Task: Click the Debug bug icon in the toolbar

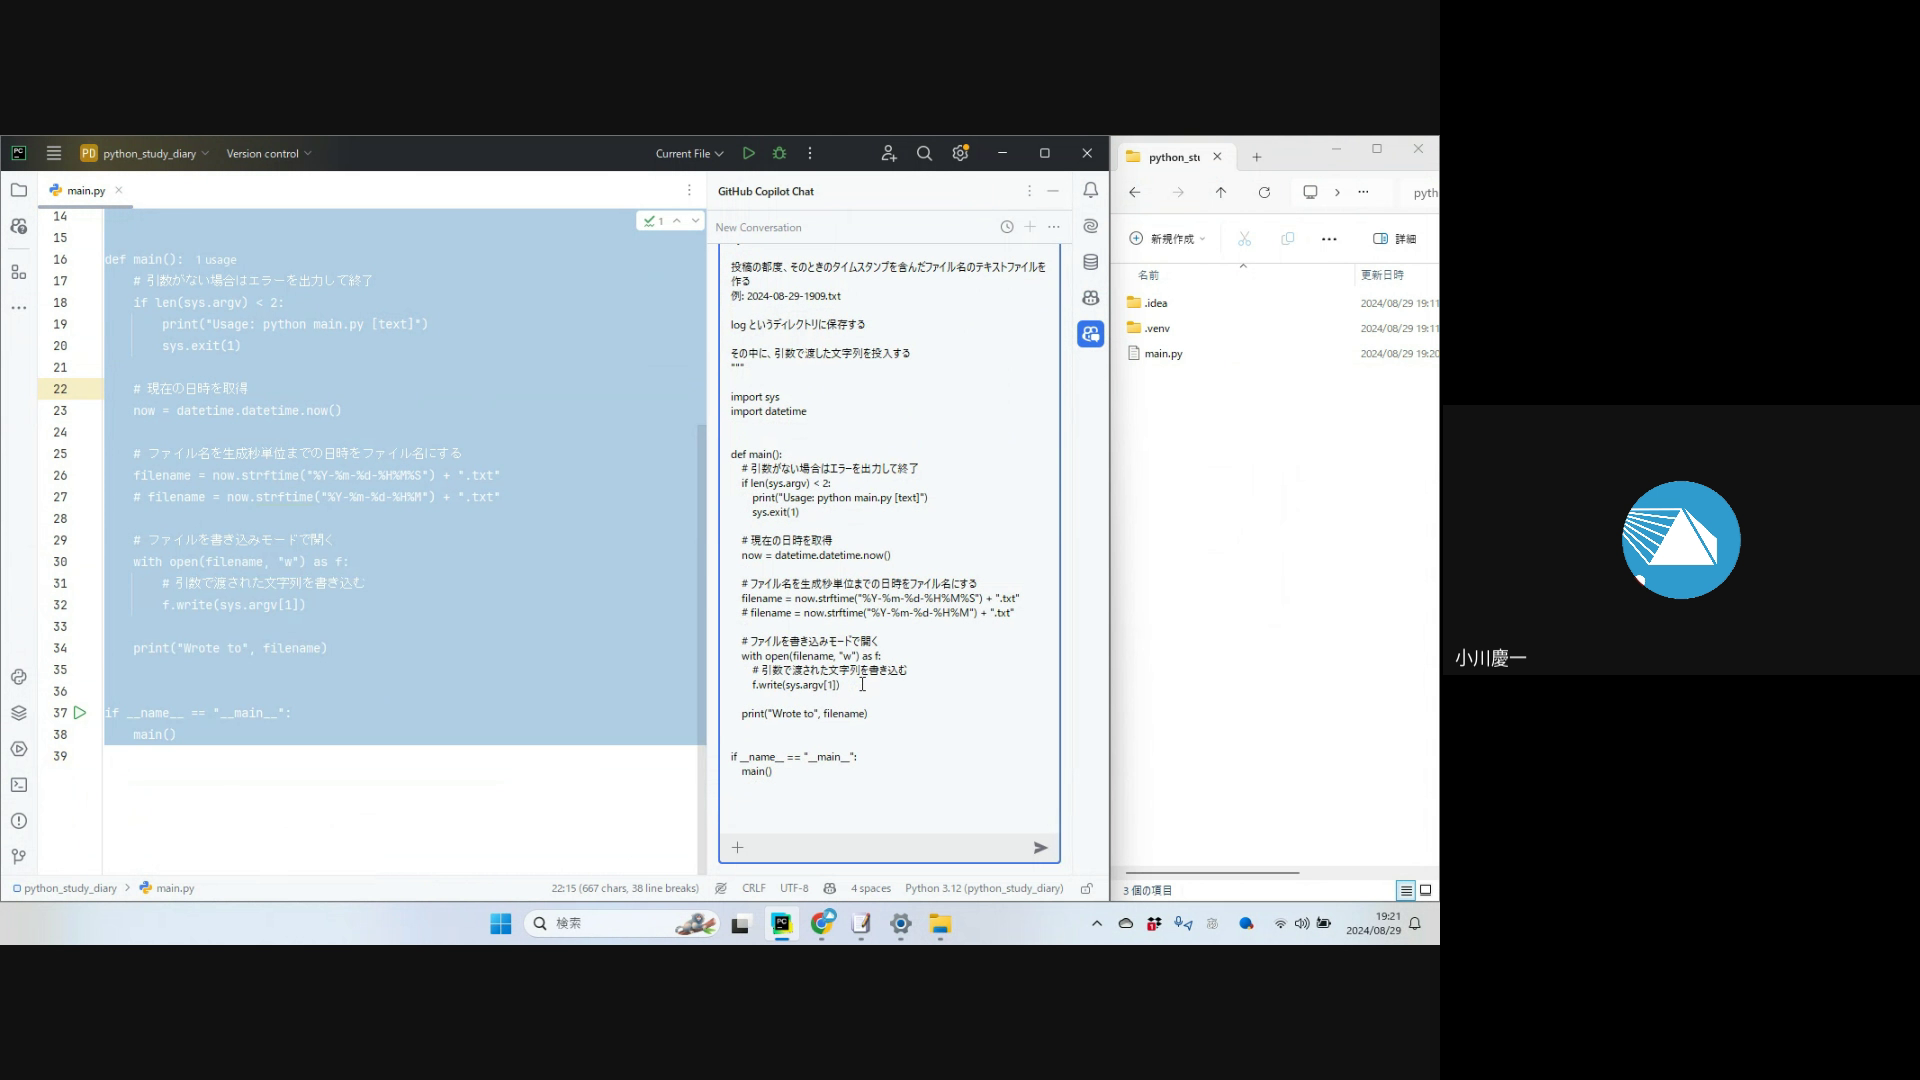Action: [779, 153]
